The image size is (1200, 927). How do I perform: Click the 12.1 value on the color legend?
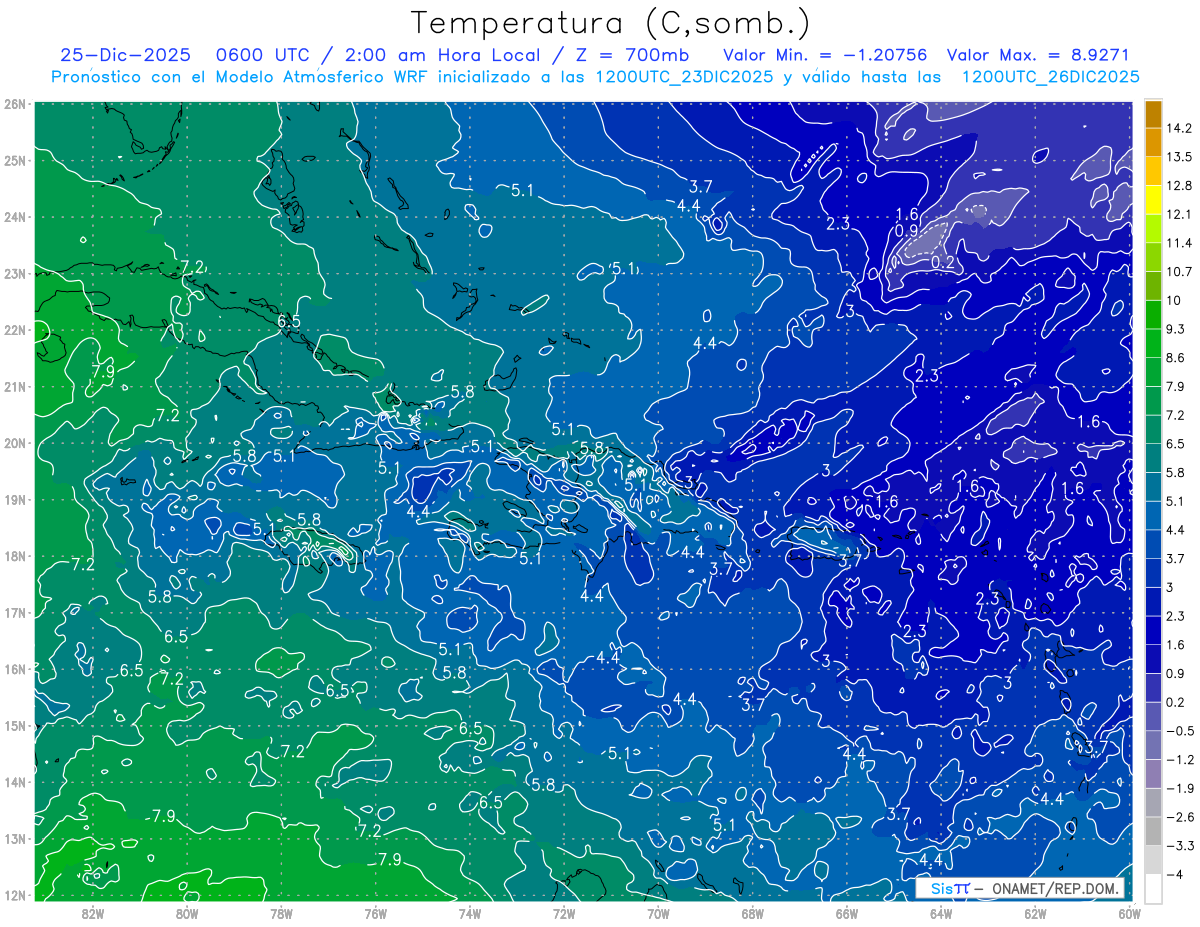[x=1180, y=214]
